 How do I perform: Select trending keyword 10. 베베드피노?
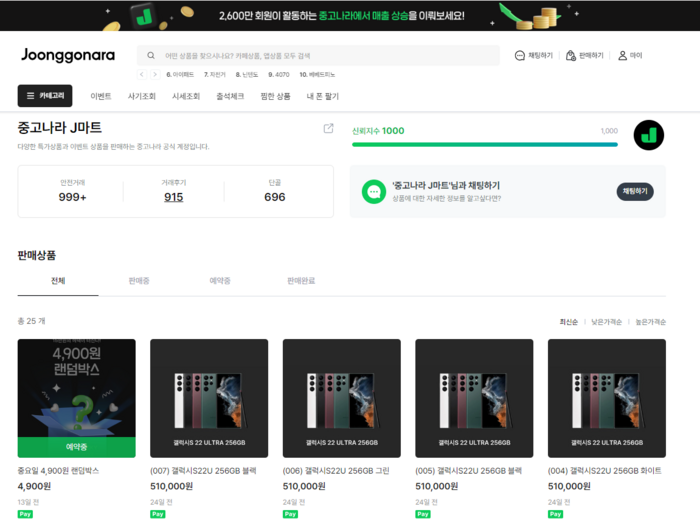click(317, 75)
